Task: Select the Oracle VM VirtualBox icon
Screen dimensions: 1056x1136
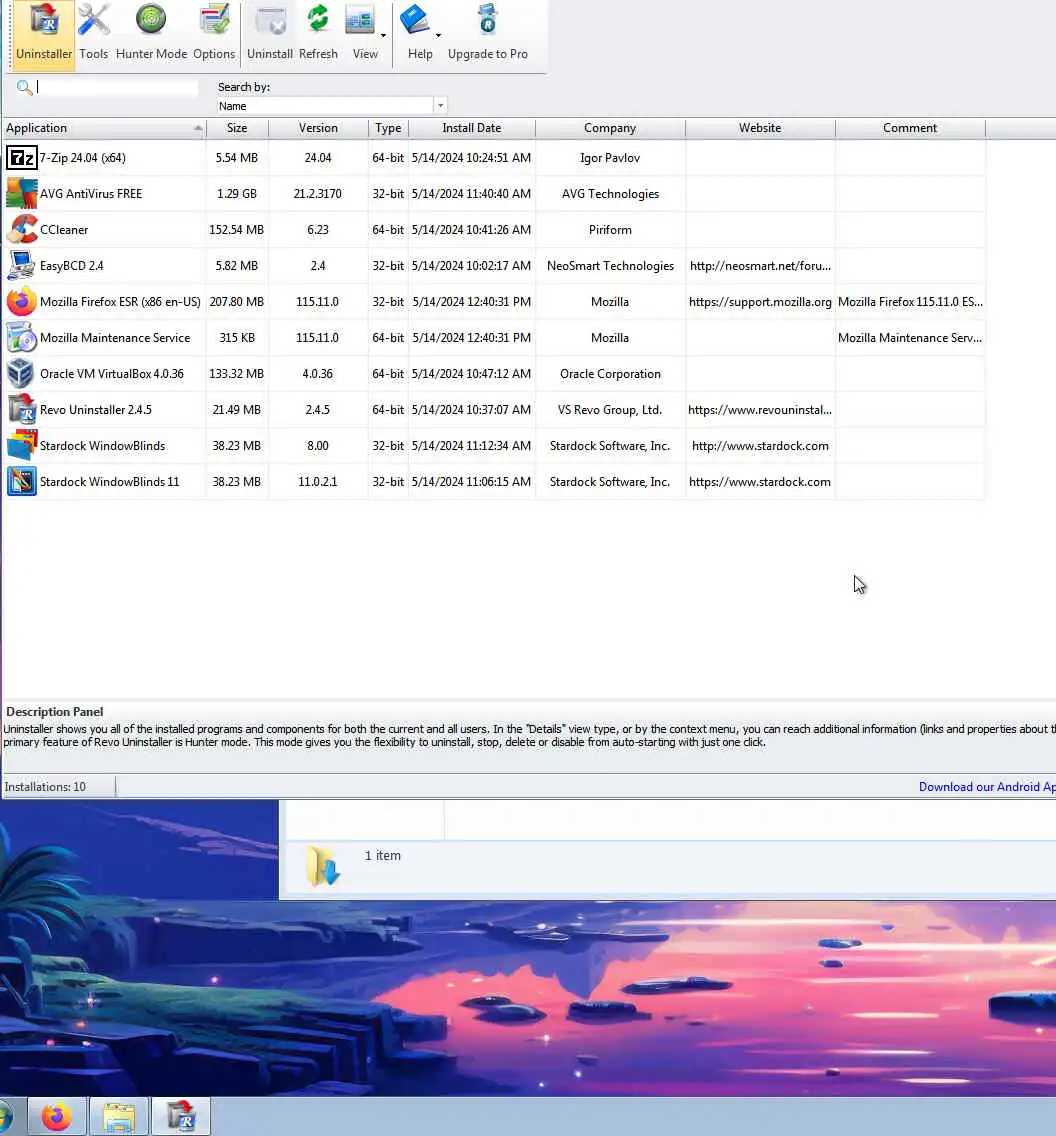Action: (x=21, y=374)
